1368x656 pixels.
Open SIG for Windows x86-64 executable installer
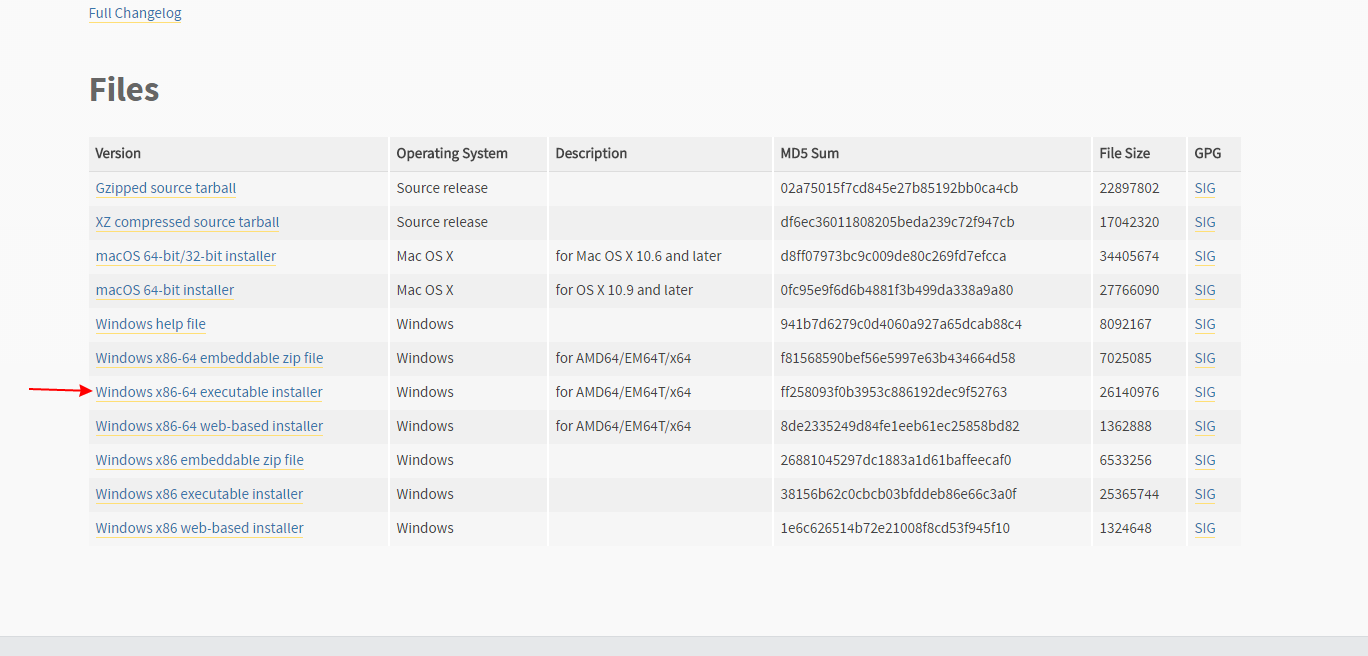1205,392
